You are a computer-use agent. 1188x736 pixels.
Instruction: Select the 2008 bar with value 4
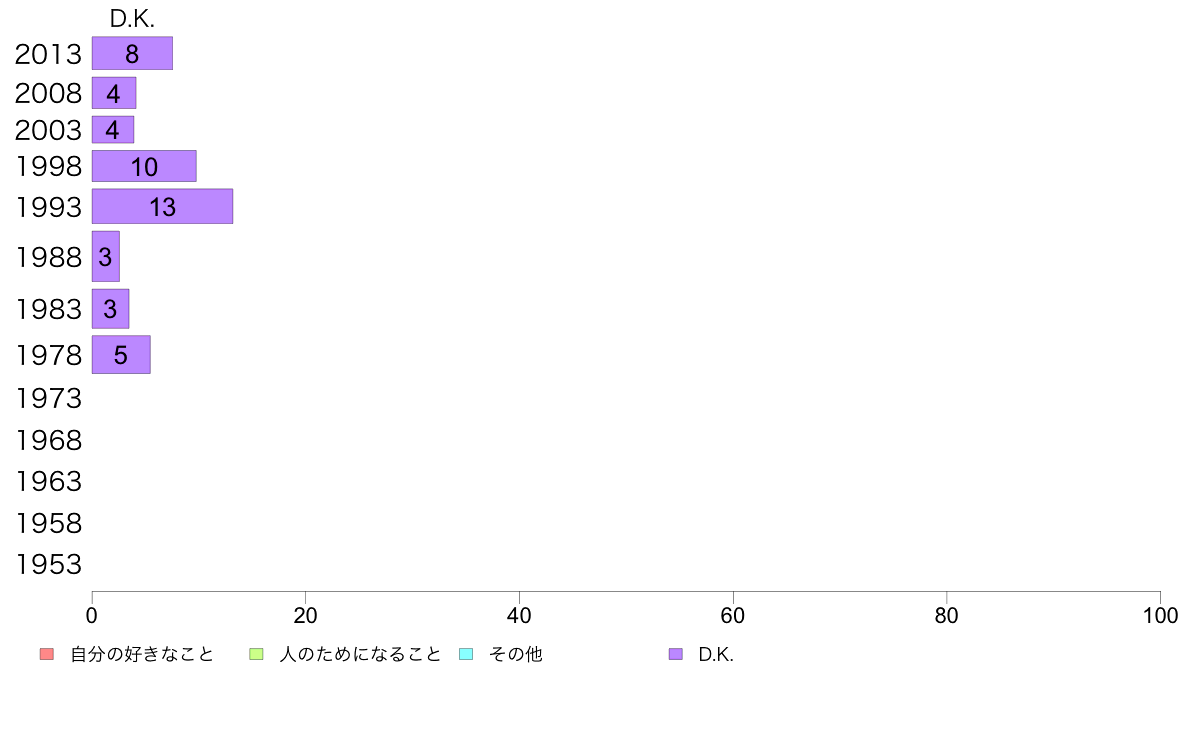[114, 93]
